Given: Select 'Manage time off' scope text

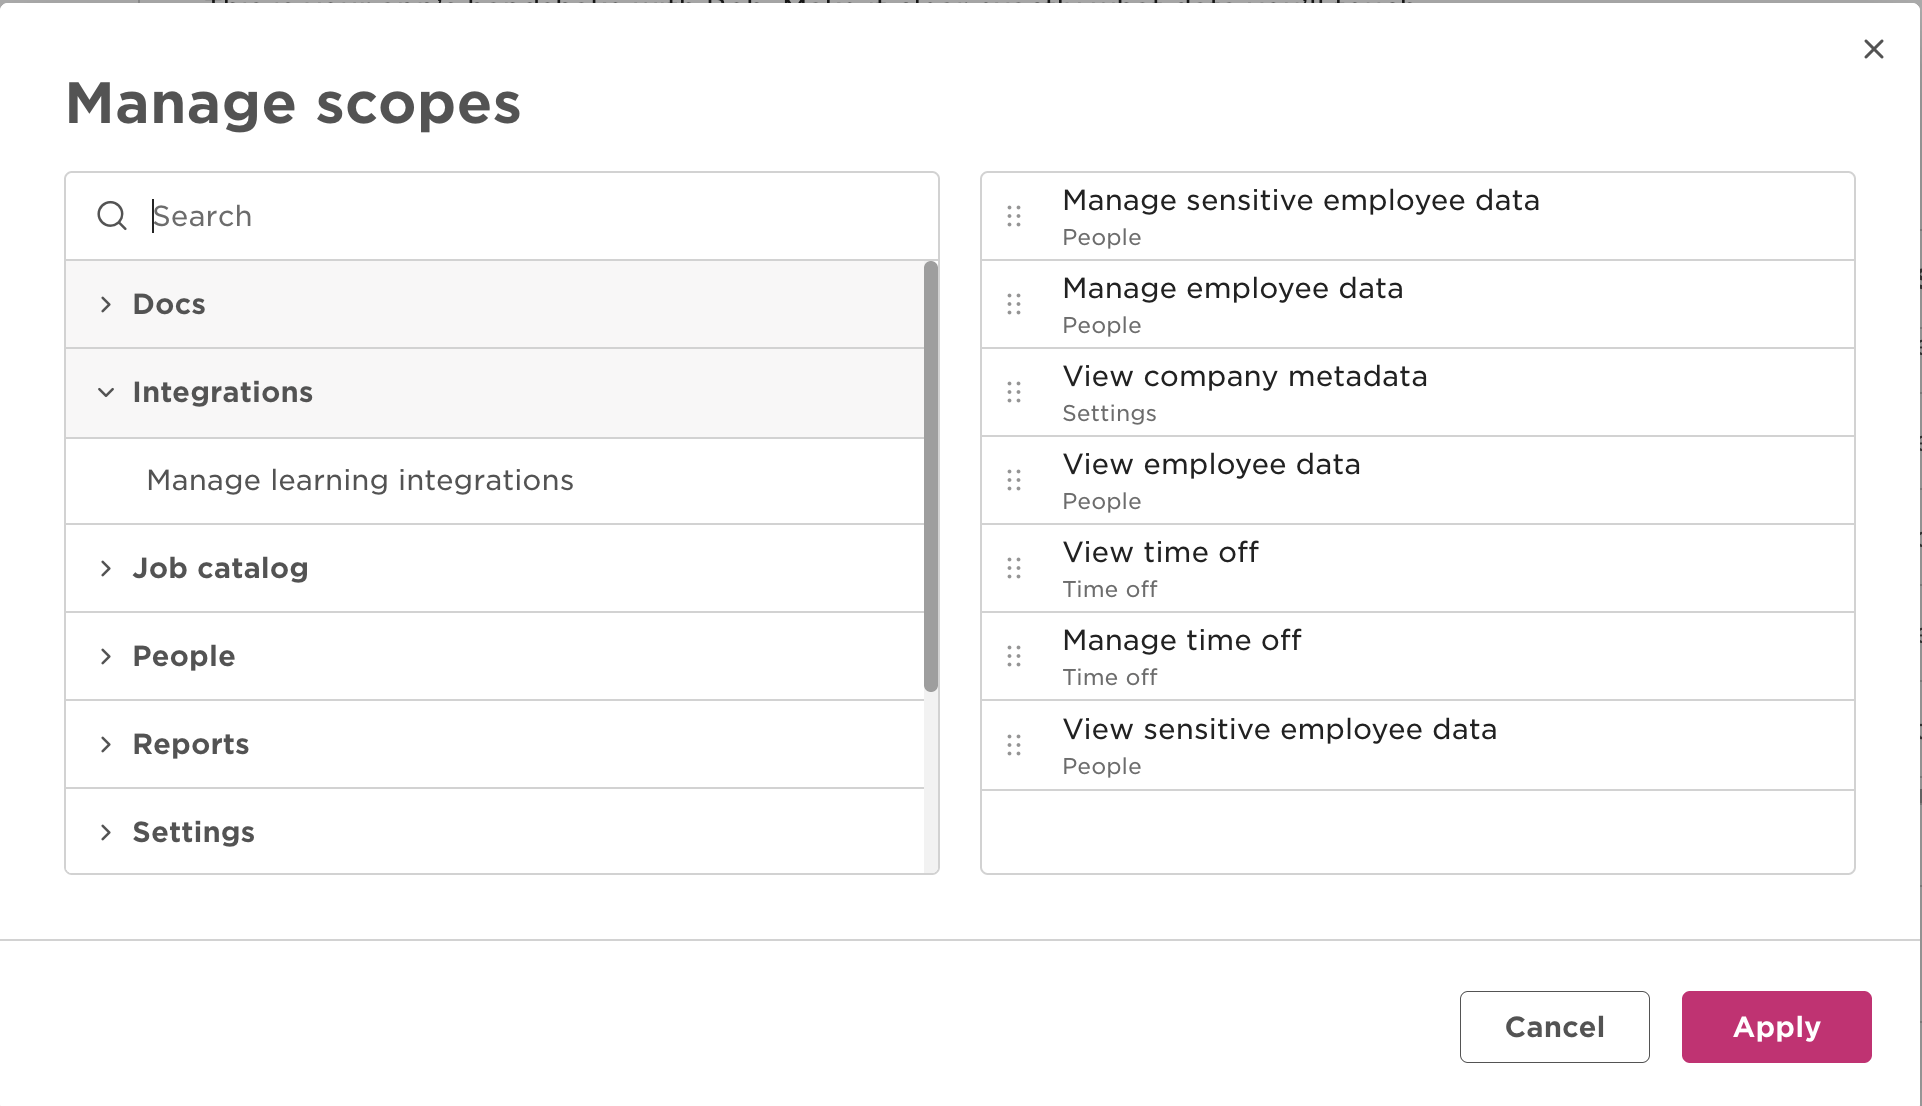Looking at the screenshot, I should pos(1182,640).
